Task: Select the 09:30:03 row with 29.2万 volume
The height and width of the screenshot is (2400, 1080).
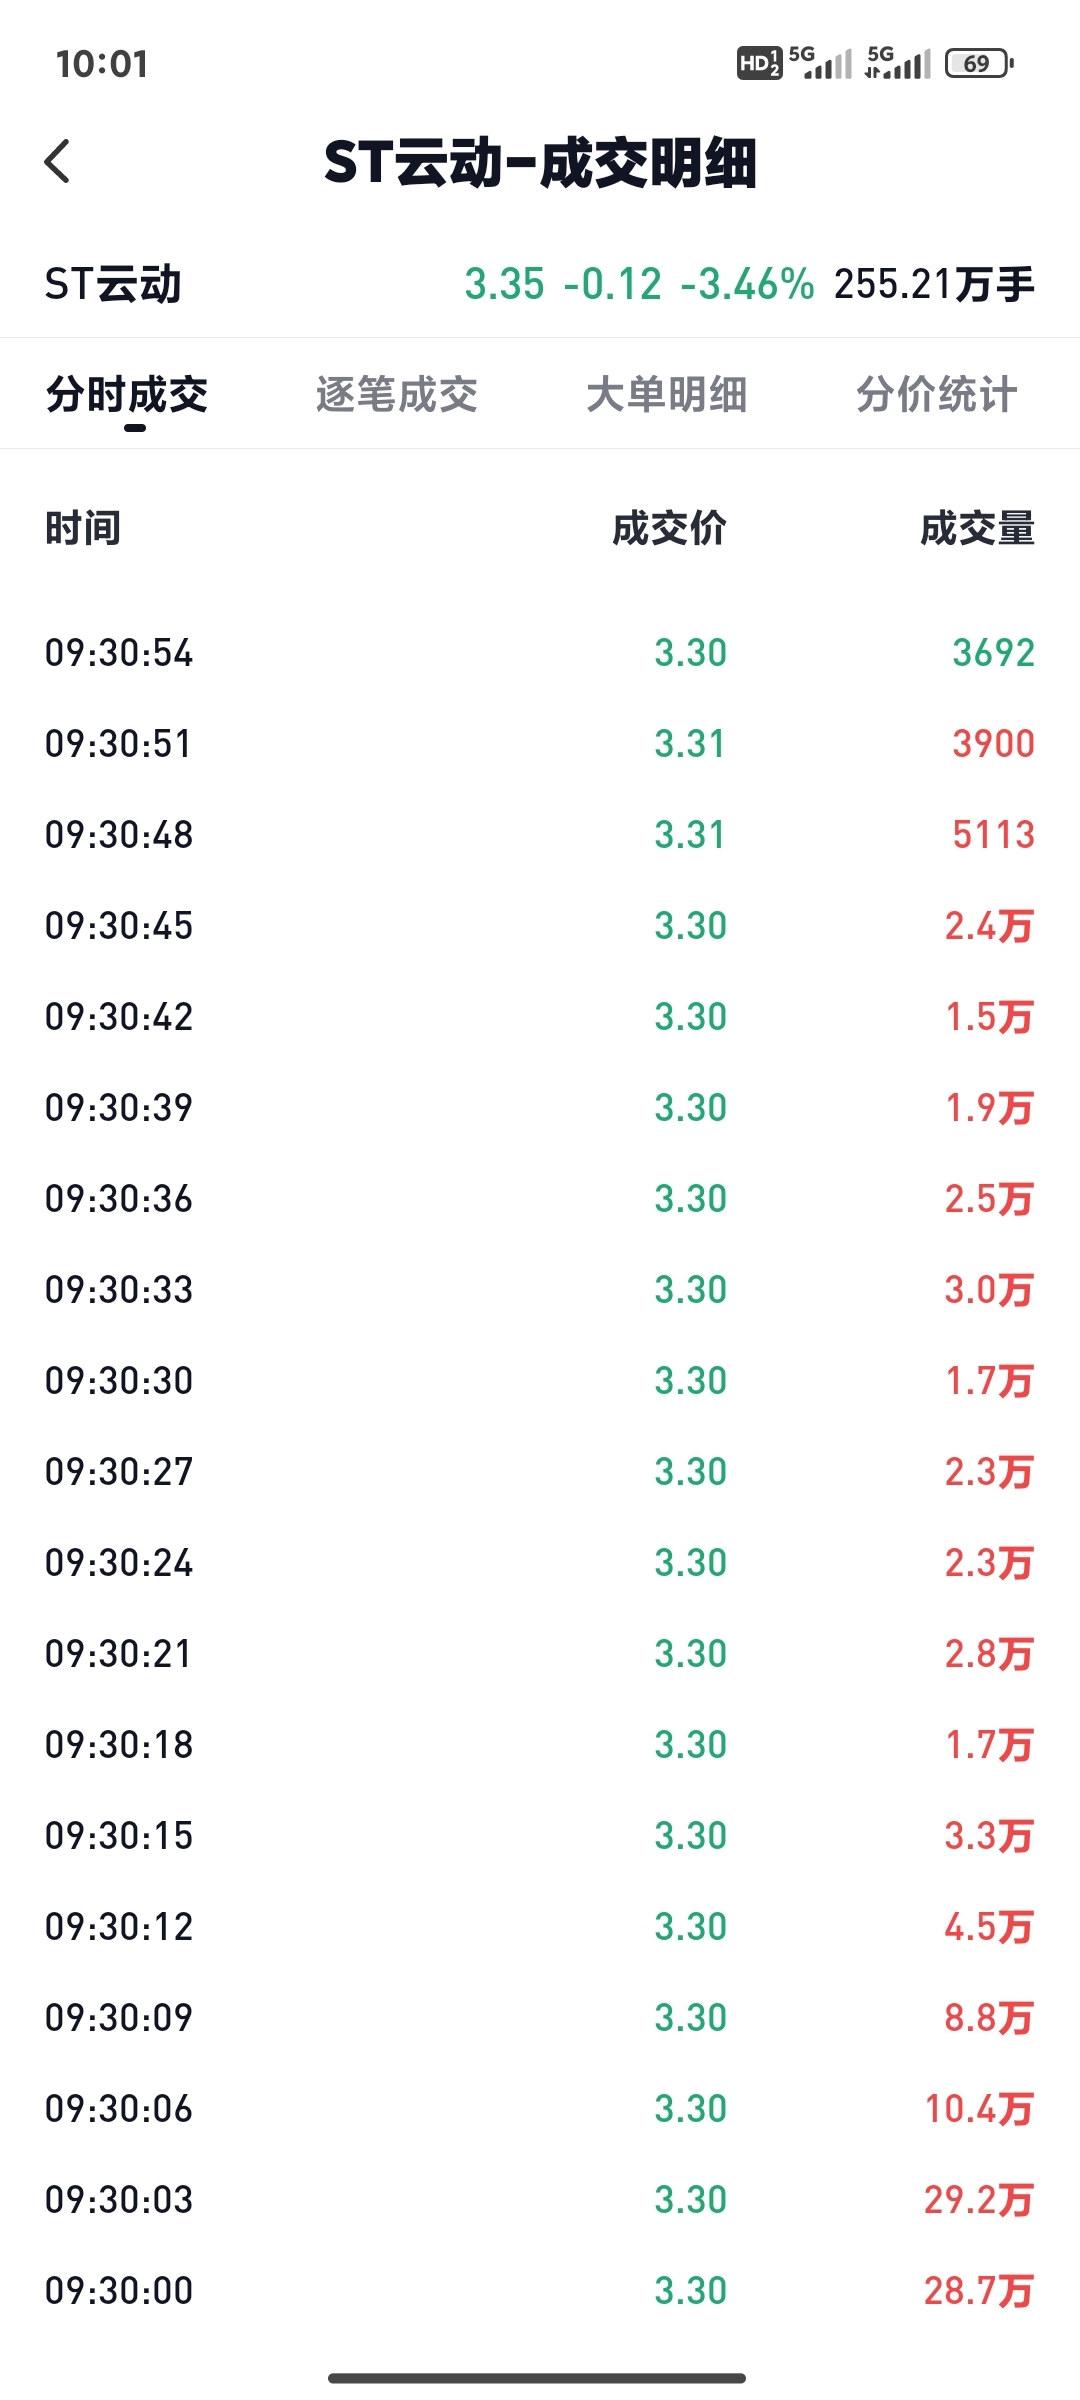Action: (540, 2200)
